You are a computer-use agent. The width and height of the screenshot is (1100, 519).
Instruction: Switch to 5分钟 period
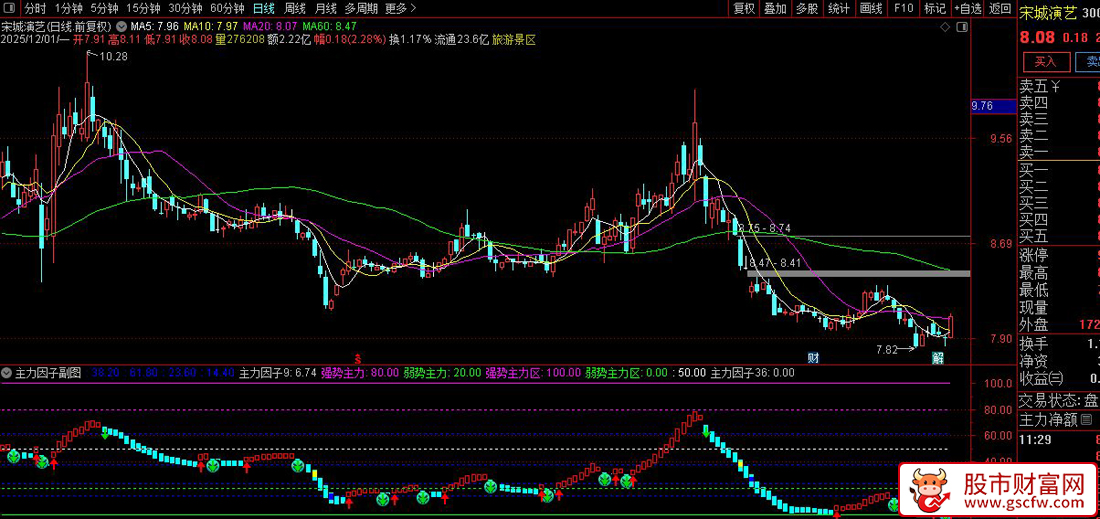click(x=104, y=8)
